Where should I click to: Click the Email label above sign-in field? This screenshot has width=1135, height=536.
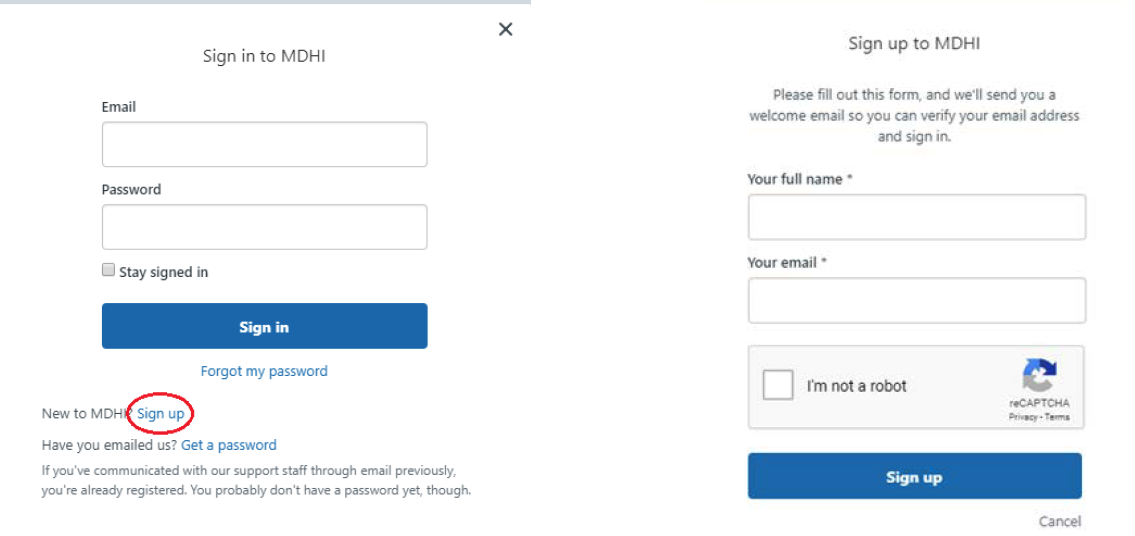tap(119, 107)
